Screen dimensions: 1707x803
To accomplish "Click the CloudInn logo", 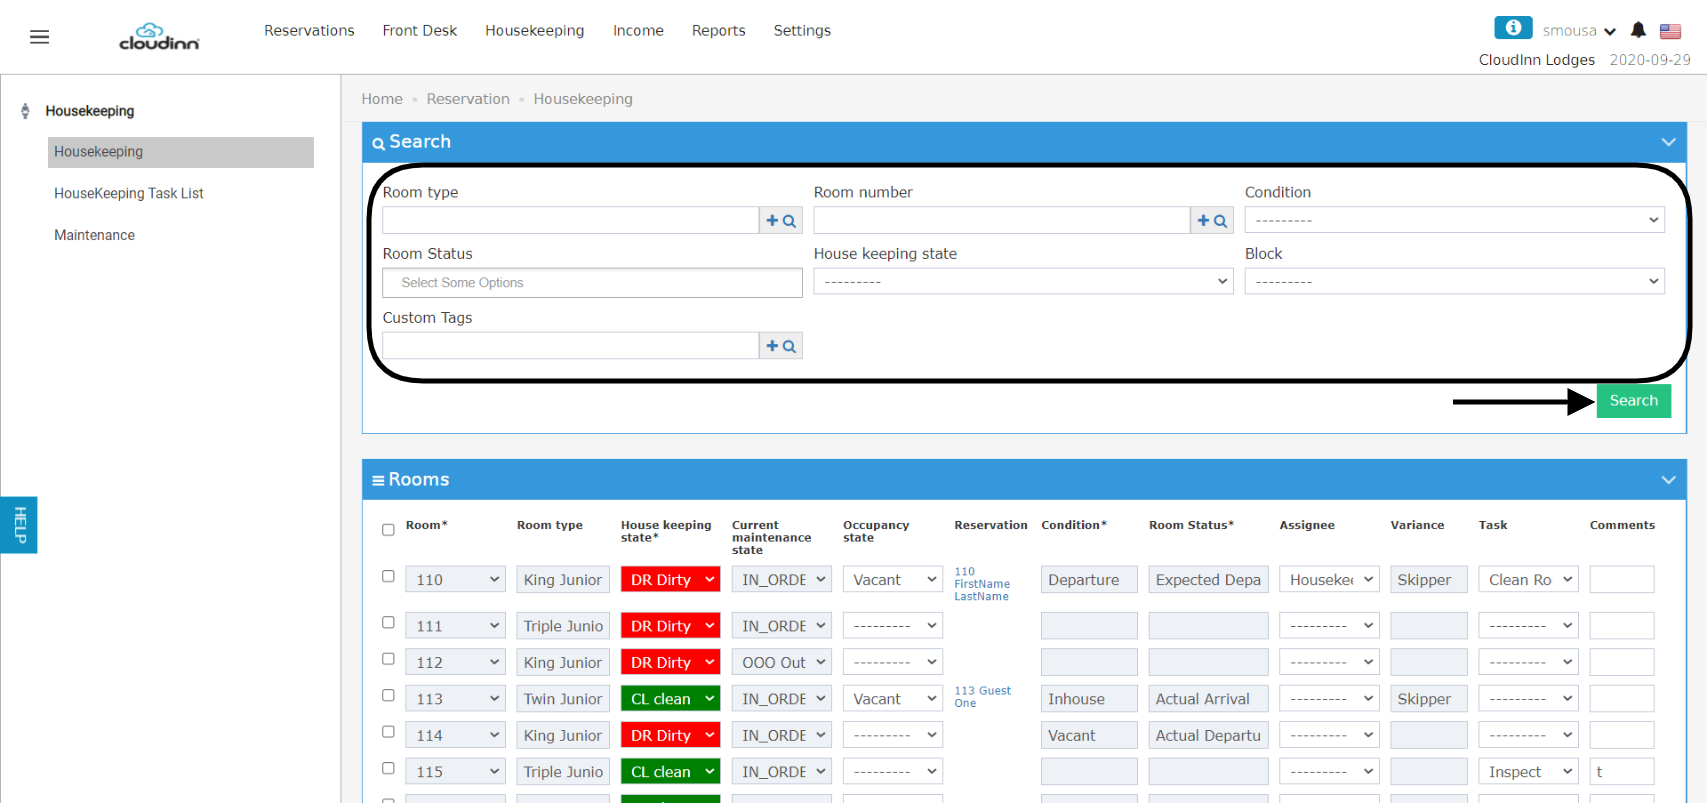I will click(159, 37).
